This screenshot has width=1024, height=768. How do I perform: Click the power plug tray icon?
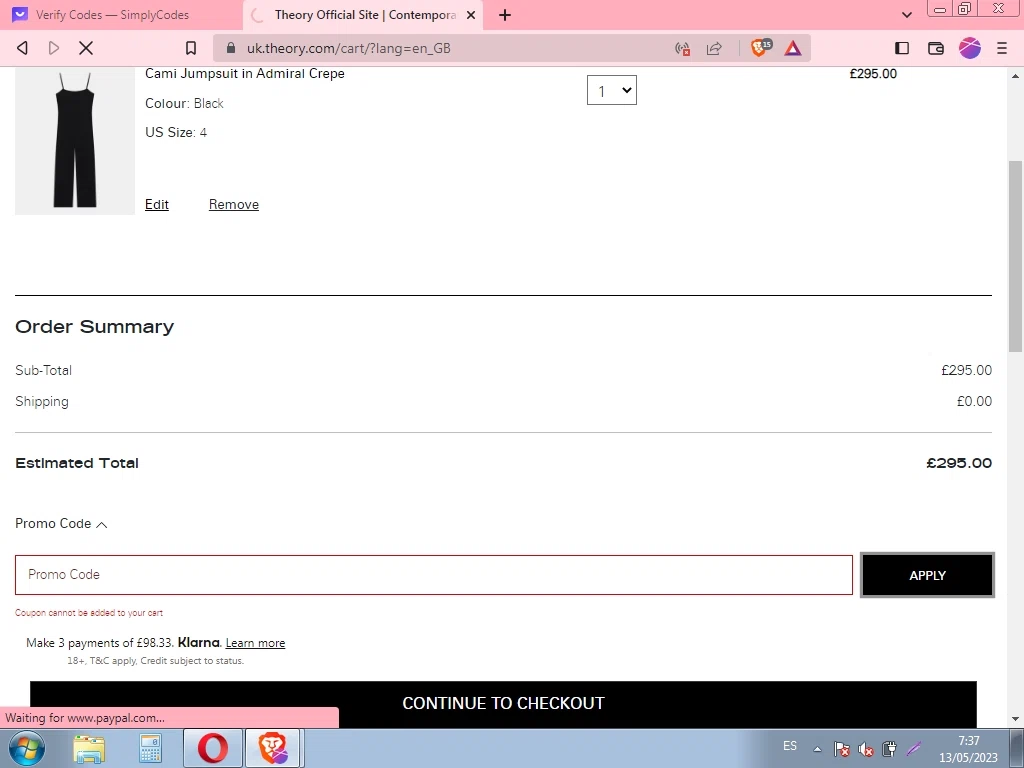[889, 748]
